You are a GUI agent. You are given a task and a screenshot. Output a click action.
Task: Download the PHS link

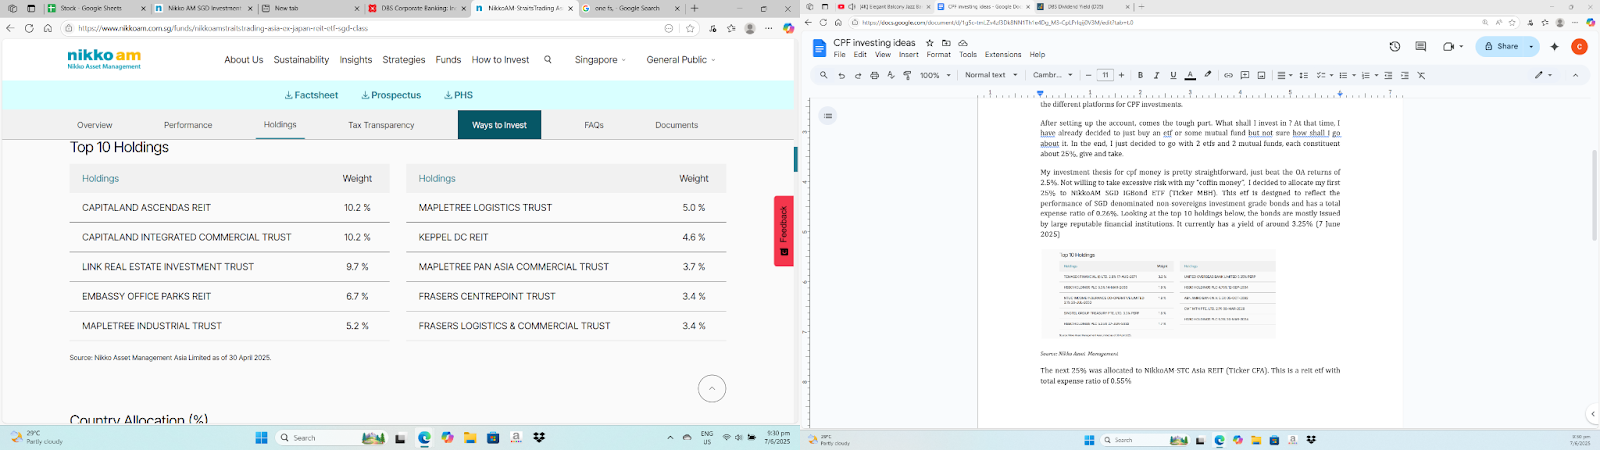[458, 95]
